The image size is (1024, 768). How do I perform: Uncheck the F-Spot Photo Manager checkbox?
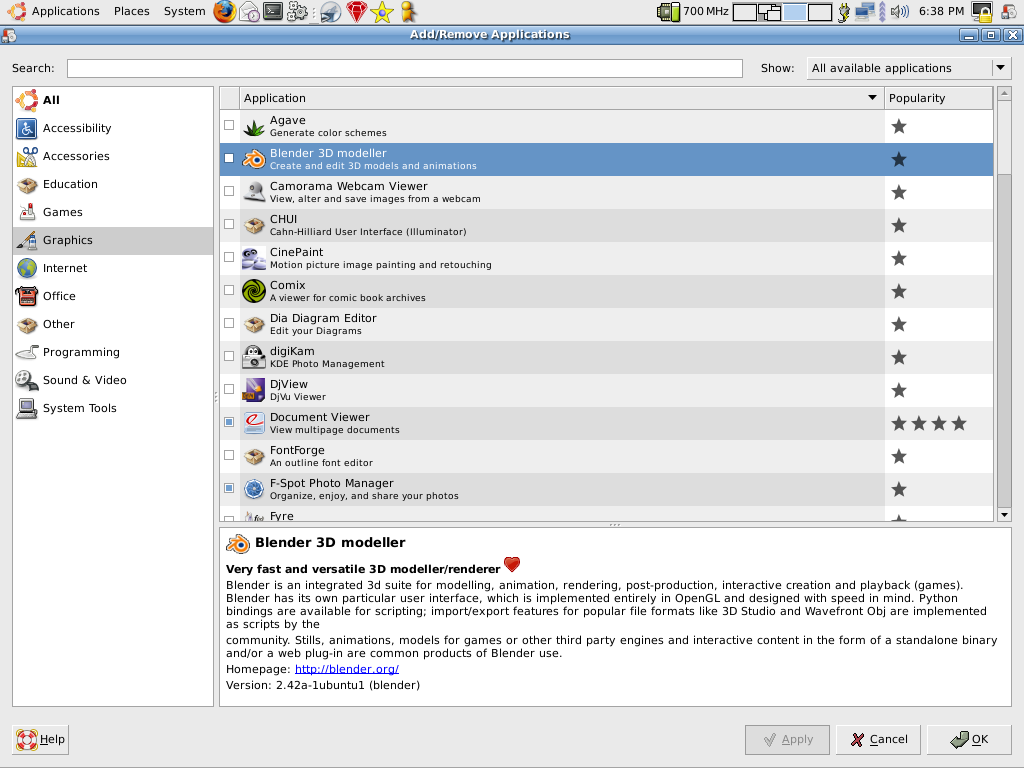point(229,488)
